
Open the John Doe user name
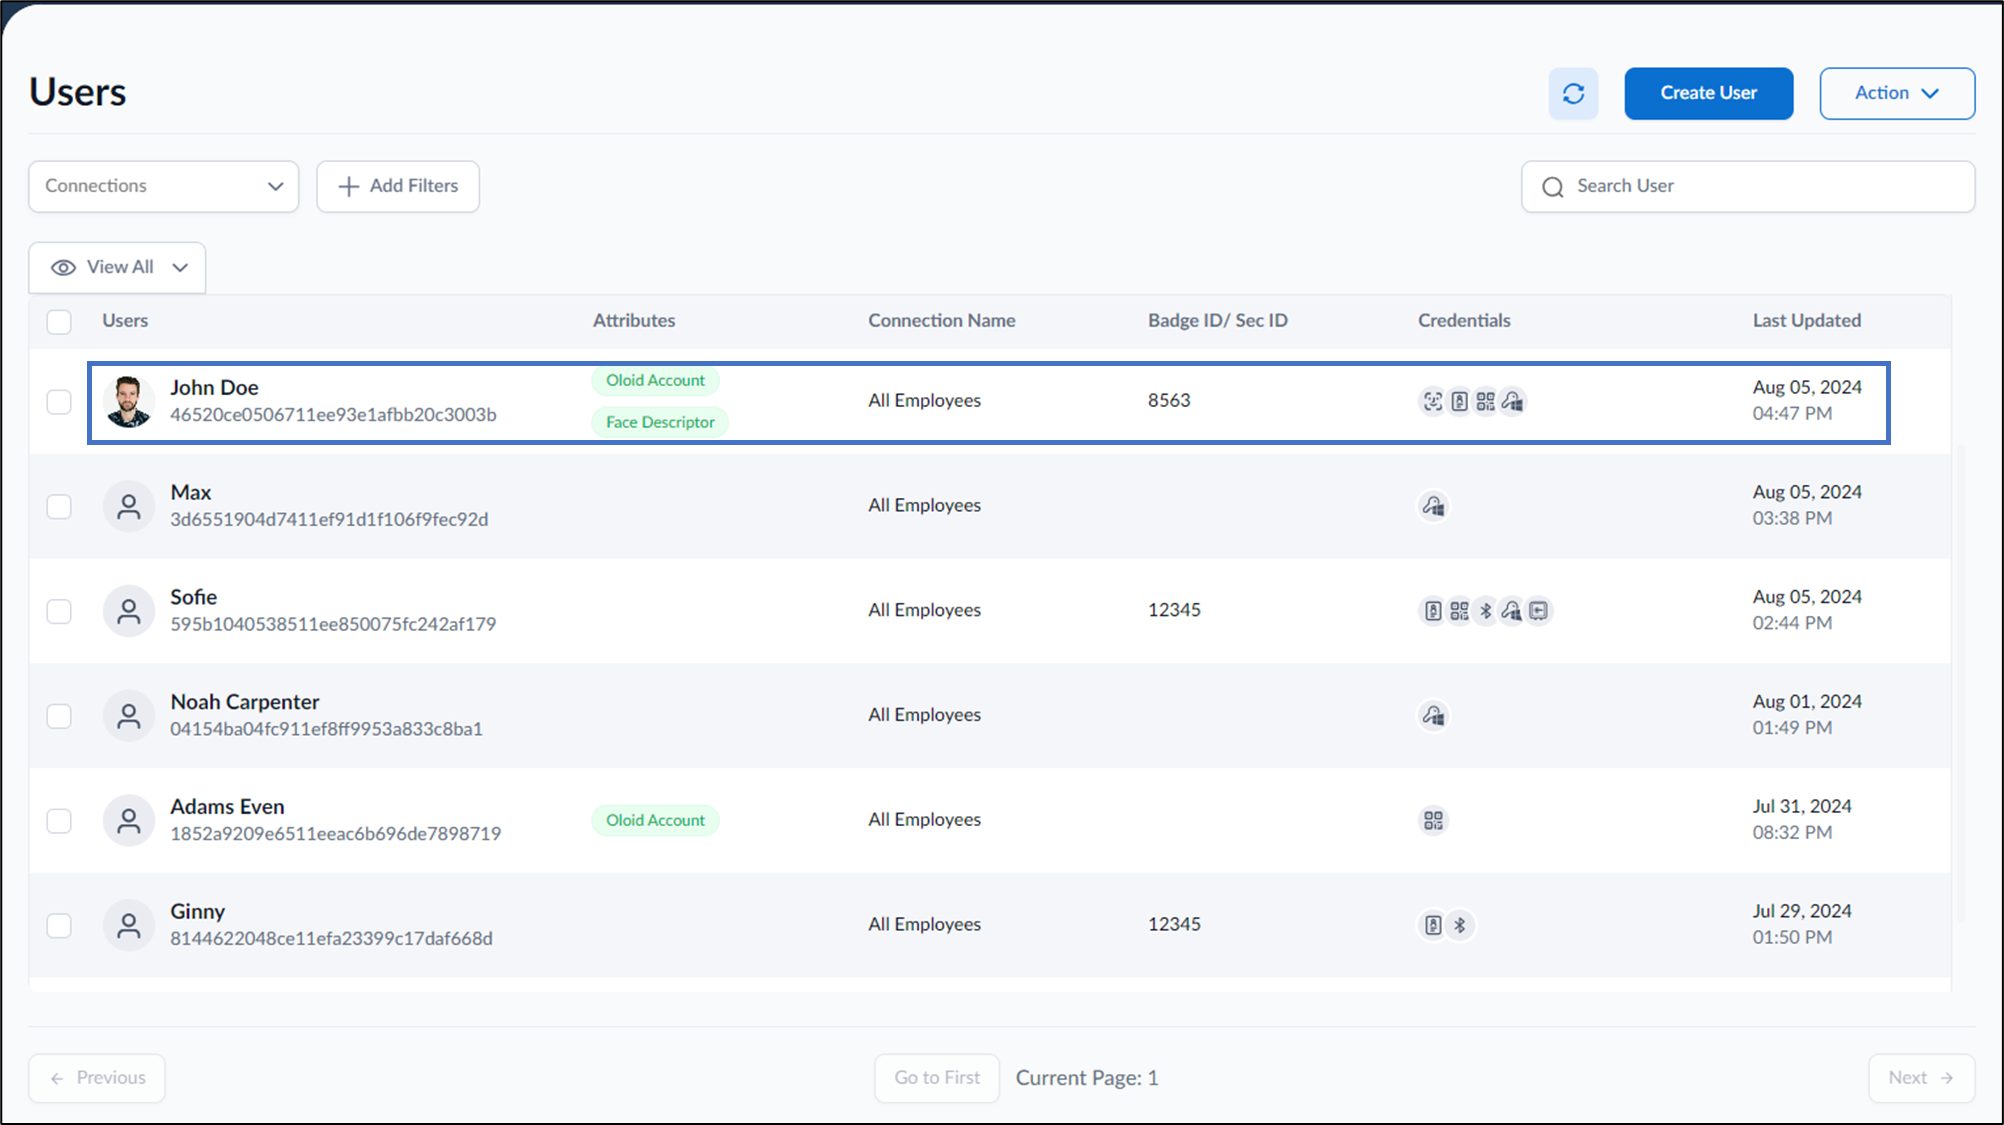214,388
